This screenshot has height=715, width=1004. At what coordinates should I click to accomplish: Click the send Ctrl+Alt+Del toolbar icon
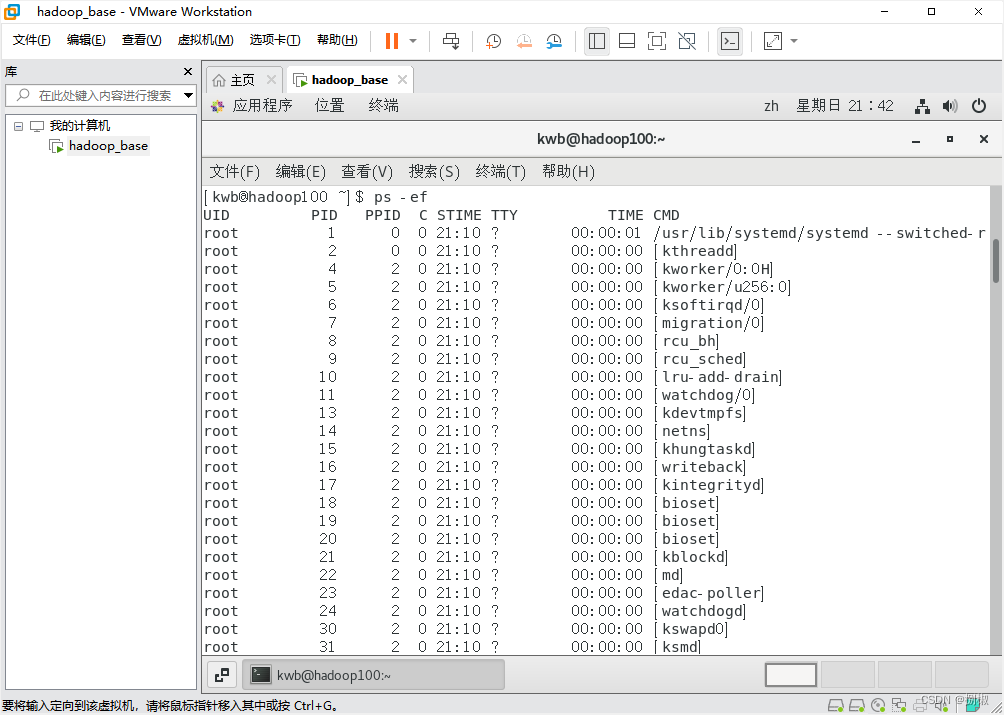click(451, 41)
